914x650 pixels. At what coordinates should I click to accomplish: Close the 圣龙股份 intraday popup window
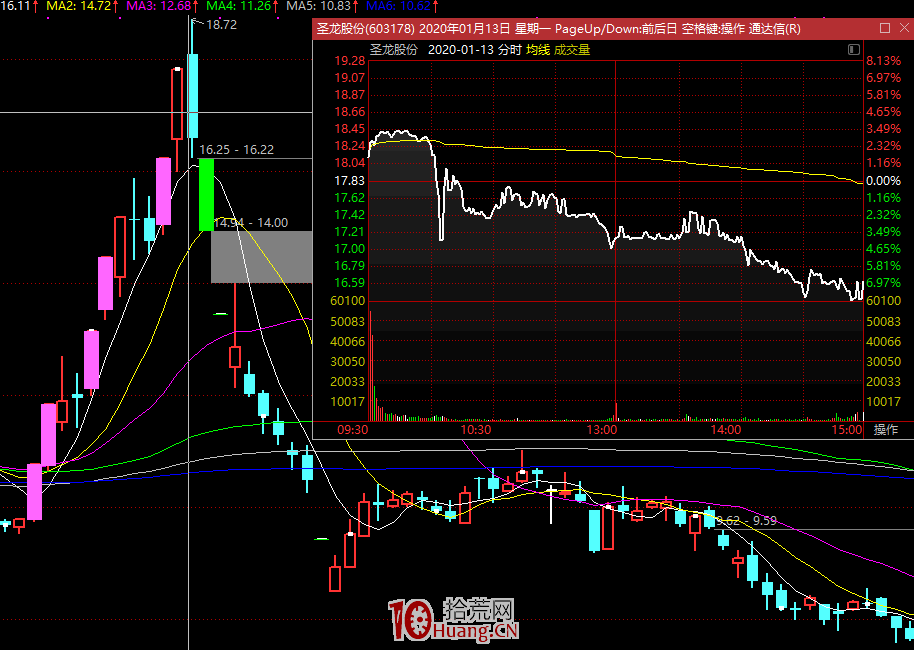[904, 28]
